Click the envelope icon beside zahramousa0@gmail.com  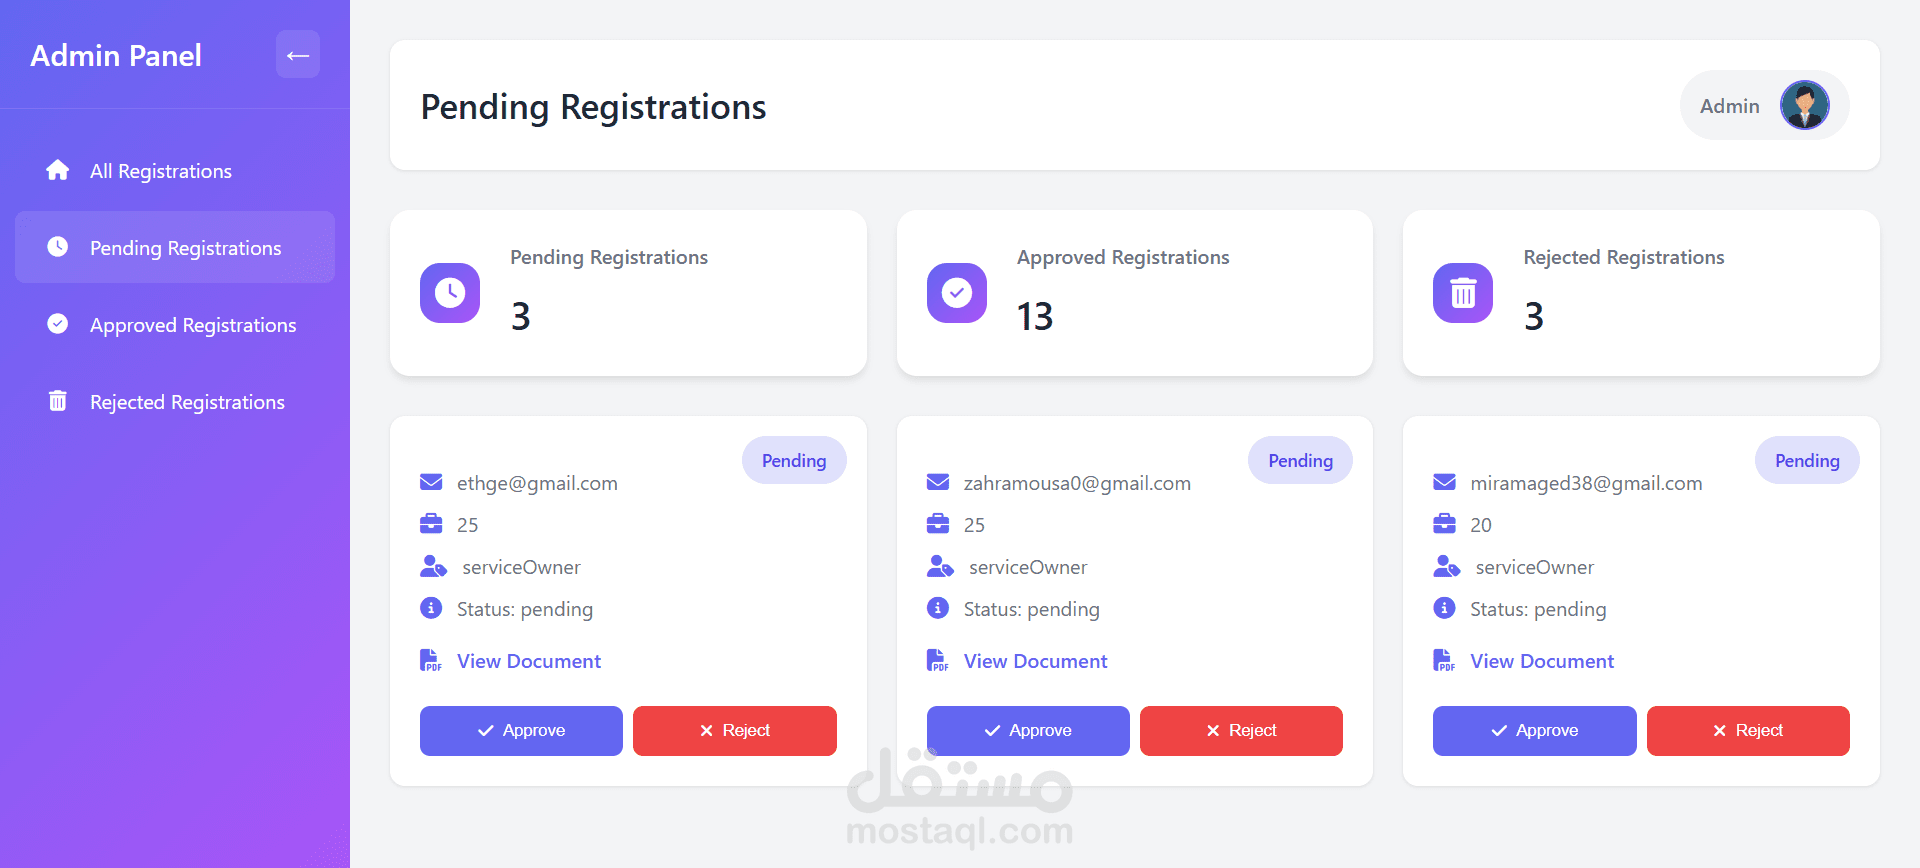(938, 483)
